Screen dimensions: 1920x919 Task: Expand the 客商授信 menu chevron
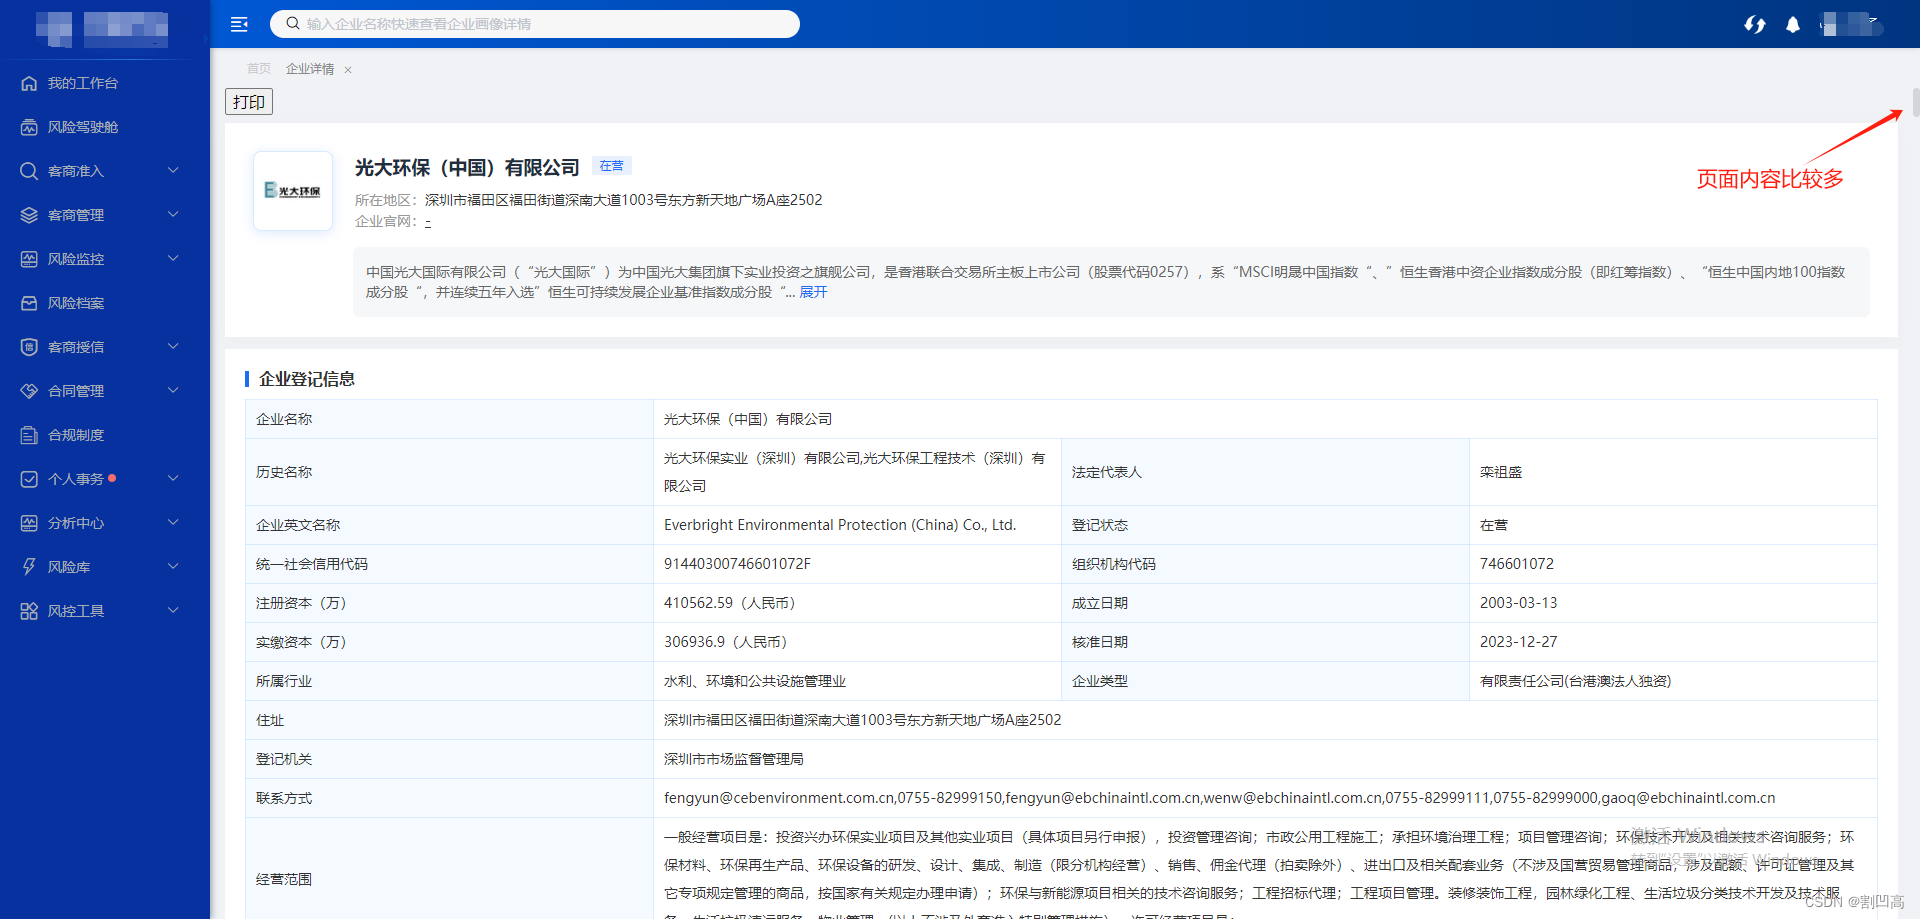pos(173,347)
